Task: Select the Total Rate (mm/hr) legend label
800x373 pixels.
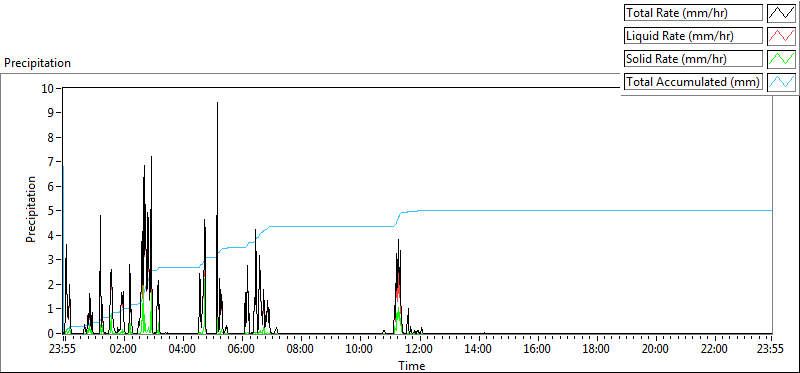Action: 693,13
